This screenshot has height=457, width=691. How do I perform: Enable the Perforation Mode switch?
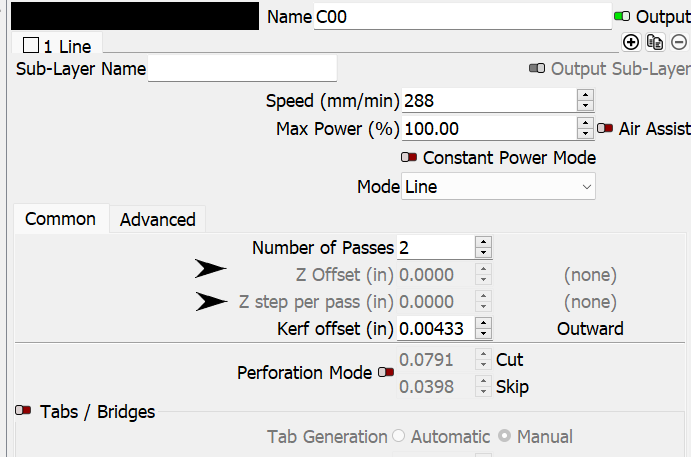(386, 372)
